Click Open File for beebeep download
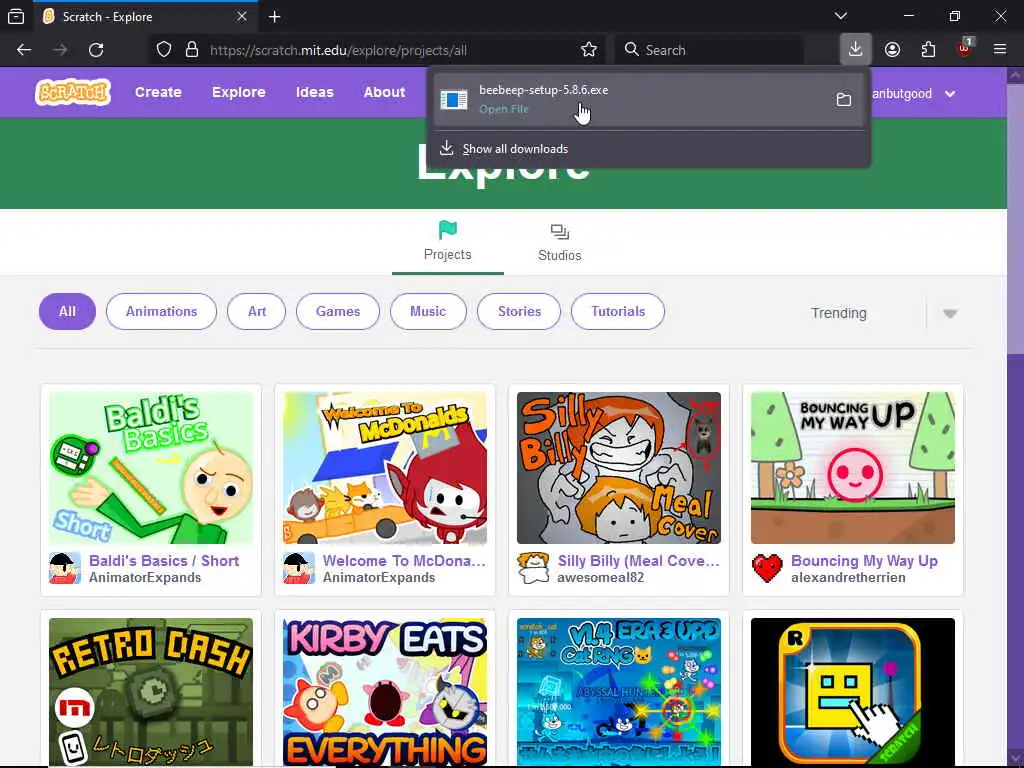Screen dimensions: 1024x768 (504, 109)
